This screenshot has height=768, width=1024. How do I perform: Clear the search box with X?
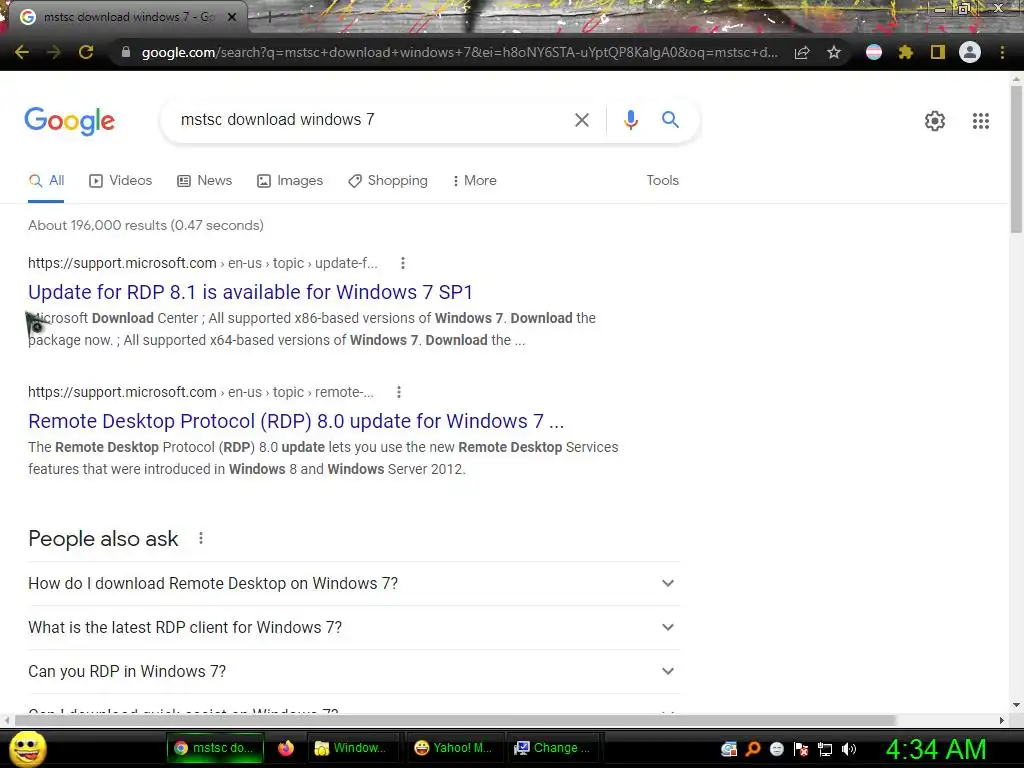tap(581, 120)
